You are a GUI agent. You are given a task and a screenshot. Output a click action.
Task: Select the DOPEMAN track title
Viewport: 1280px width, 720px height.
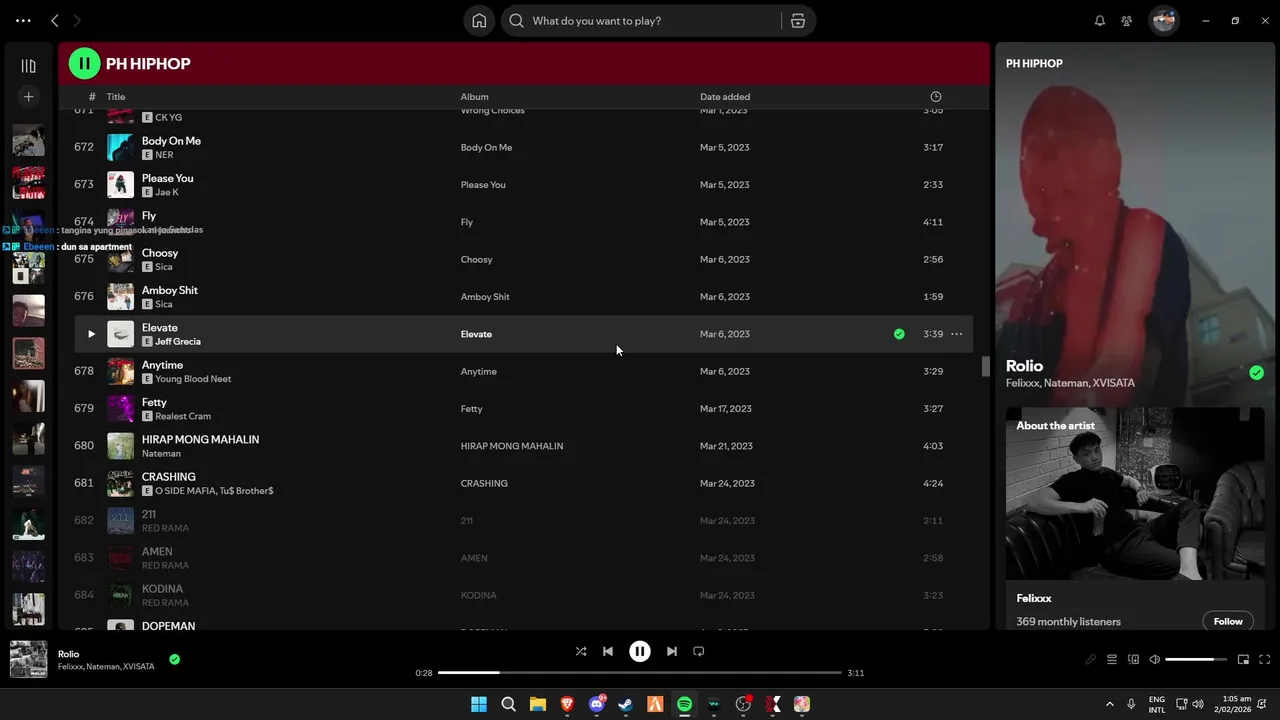[168, 626]
